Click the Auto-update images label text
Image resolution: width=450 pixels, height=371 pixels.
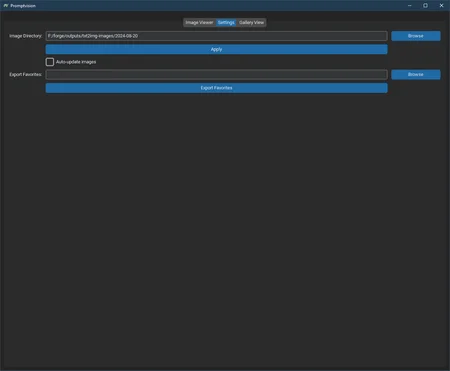pyautogui.click(x=76, y=62)
